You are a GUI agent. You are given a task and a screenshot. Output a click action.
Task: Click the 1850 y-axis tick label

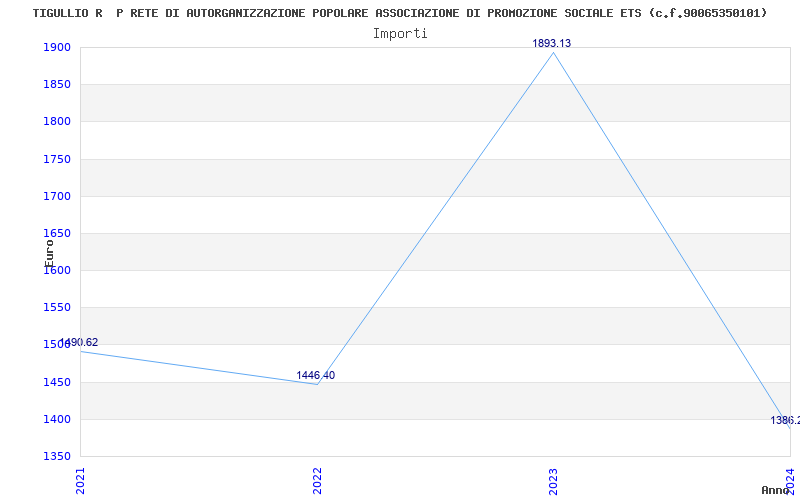click(57, 85)
